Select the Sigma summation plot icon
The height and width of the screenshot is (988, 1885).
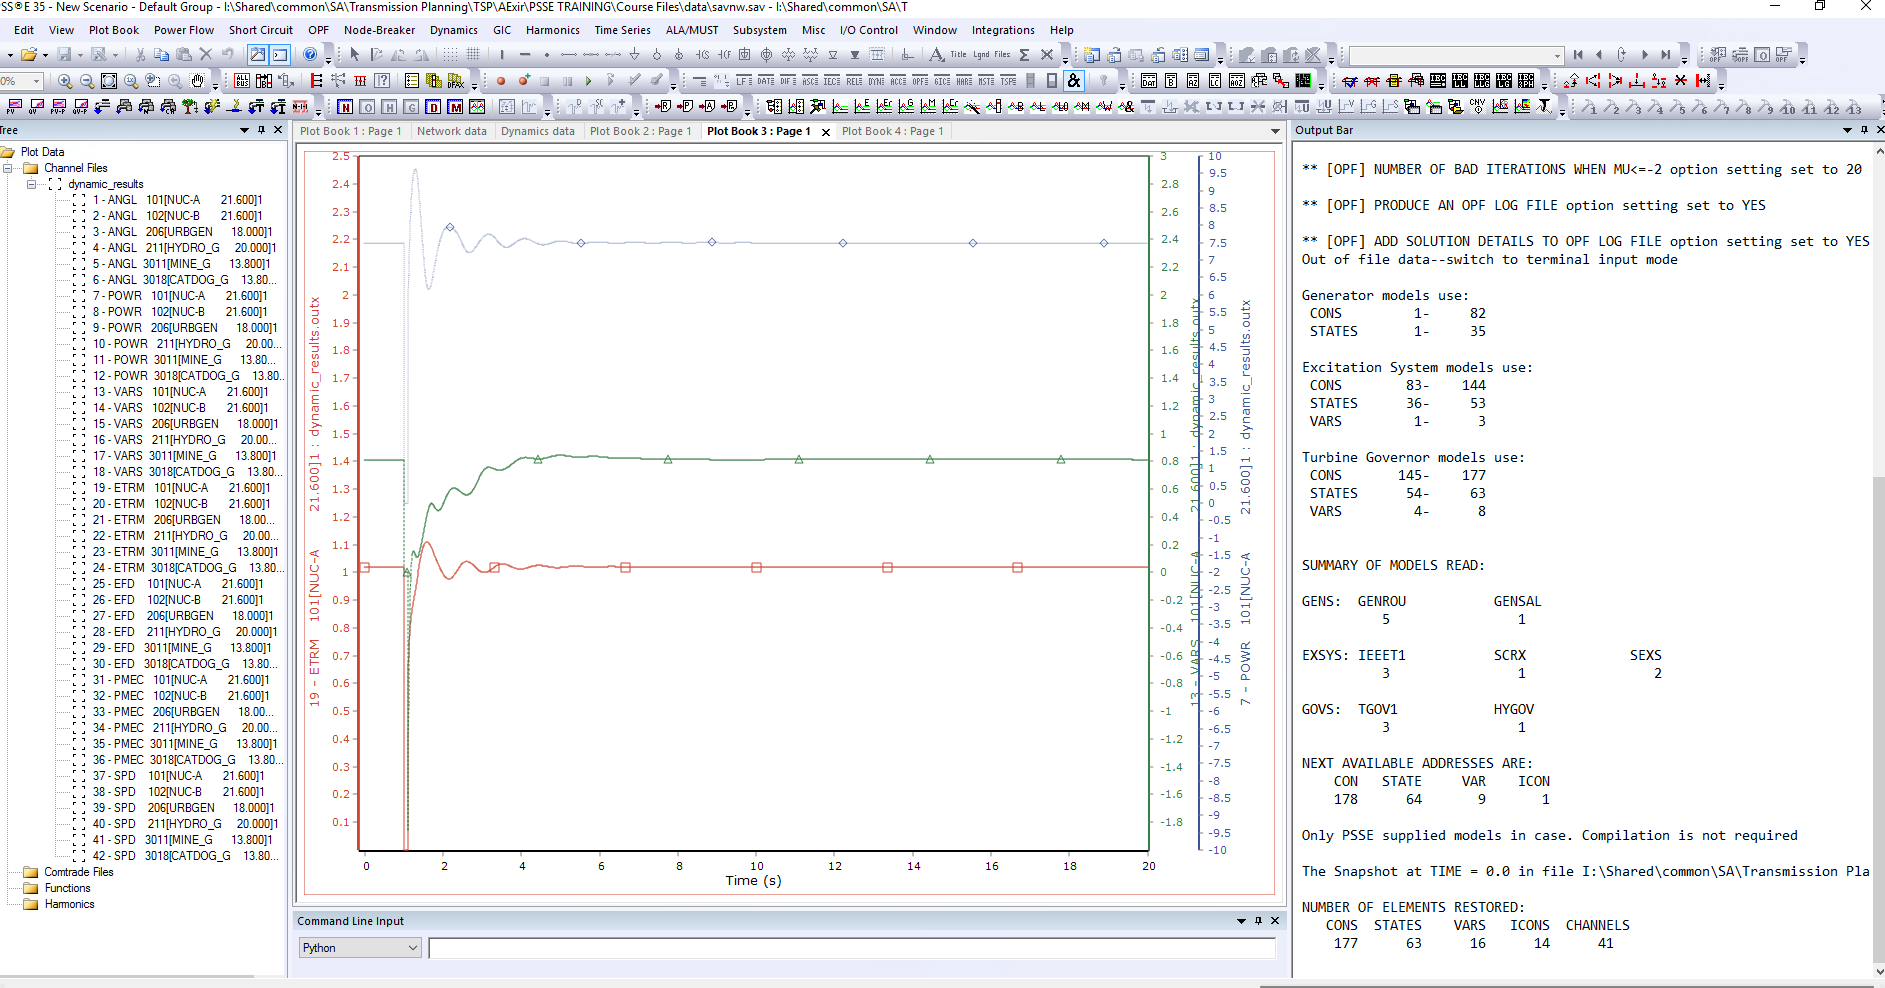coord(1024,56)
